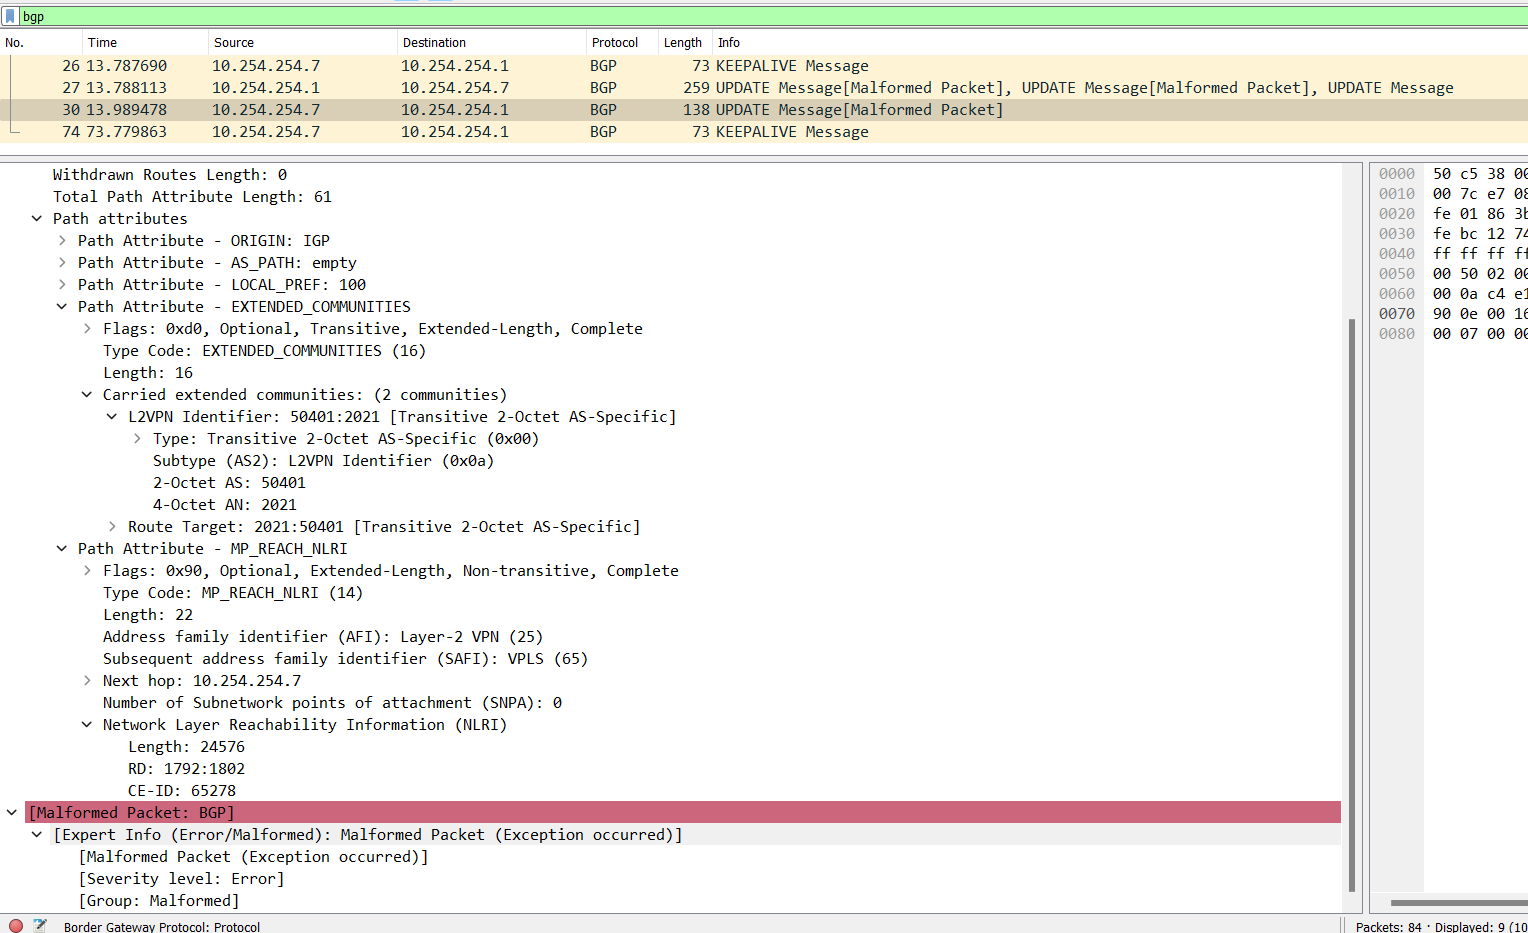Sort packet list by Destination column
The image size is (1528, 933).
click(x=491, y=43)
